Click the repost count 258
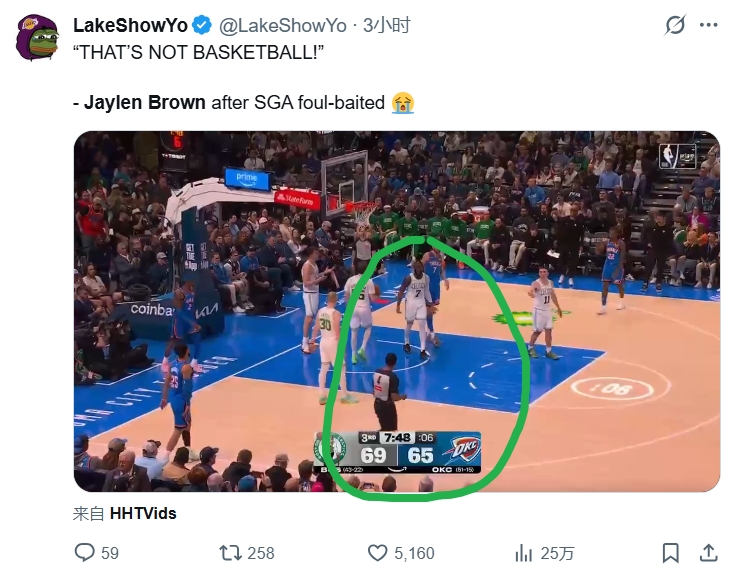 coord(261,553)
